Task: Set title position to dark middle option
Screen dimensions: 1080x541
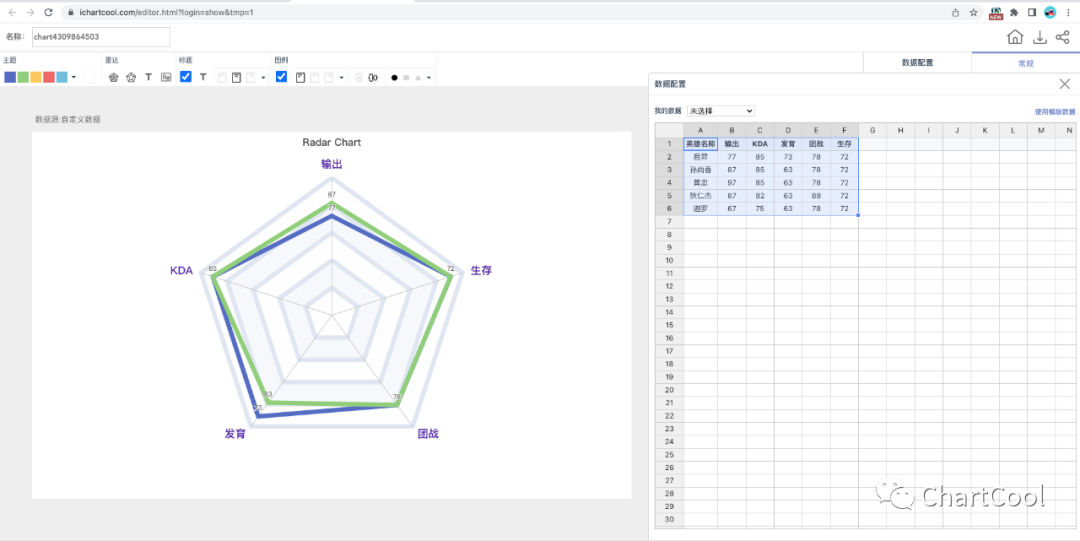Action: pyautogui.click(x=236, y=77)
